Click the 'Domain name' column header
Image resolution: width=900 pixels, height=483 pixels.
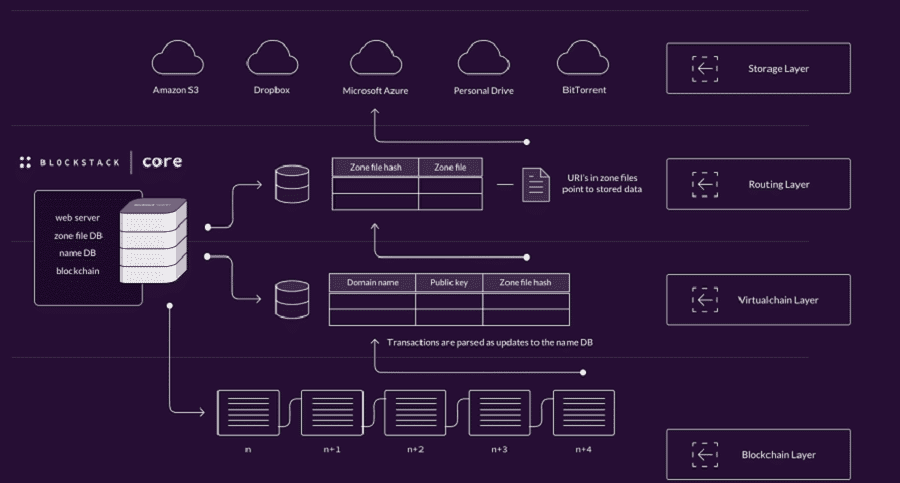point(373,283)
